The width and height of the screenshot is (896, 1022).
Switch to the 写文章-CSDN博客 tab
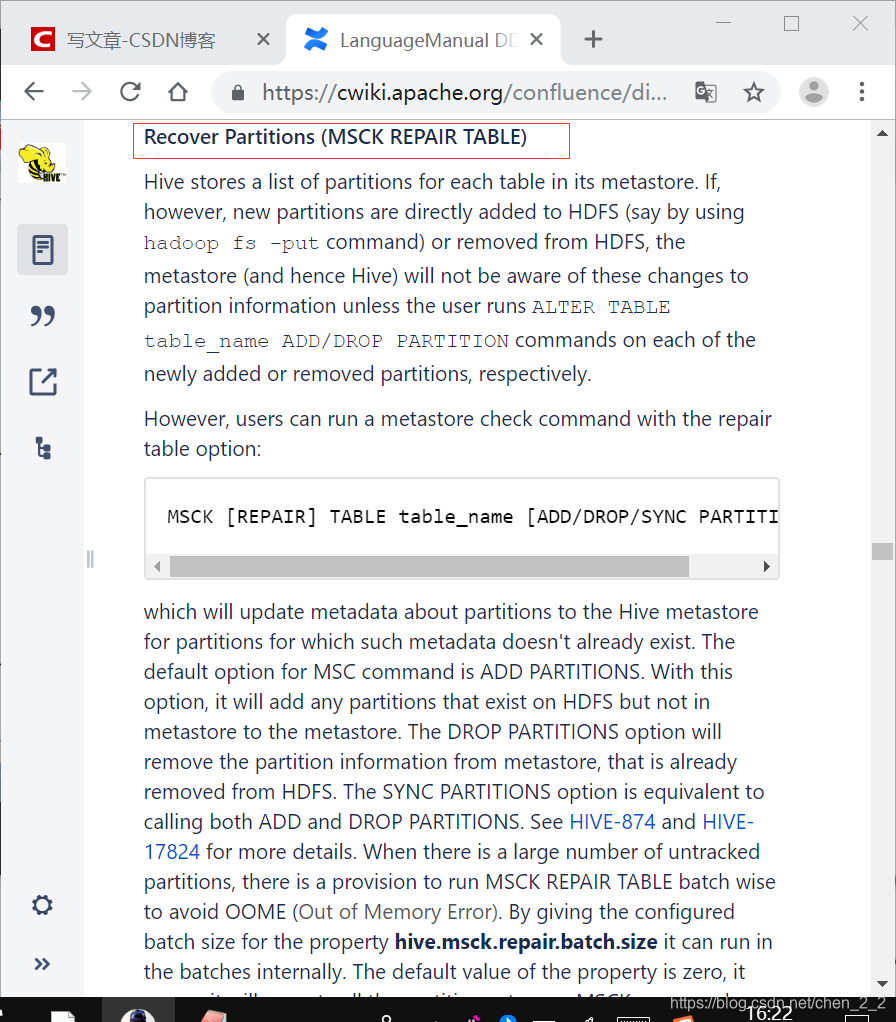click(141, 40)
